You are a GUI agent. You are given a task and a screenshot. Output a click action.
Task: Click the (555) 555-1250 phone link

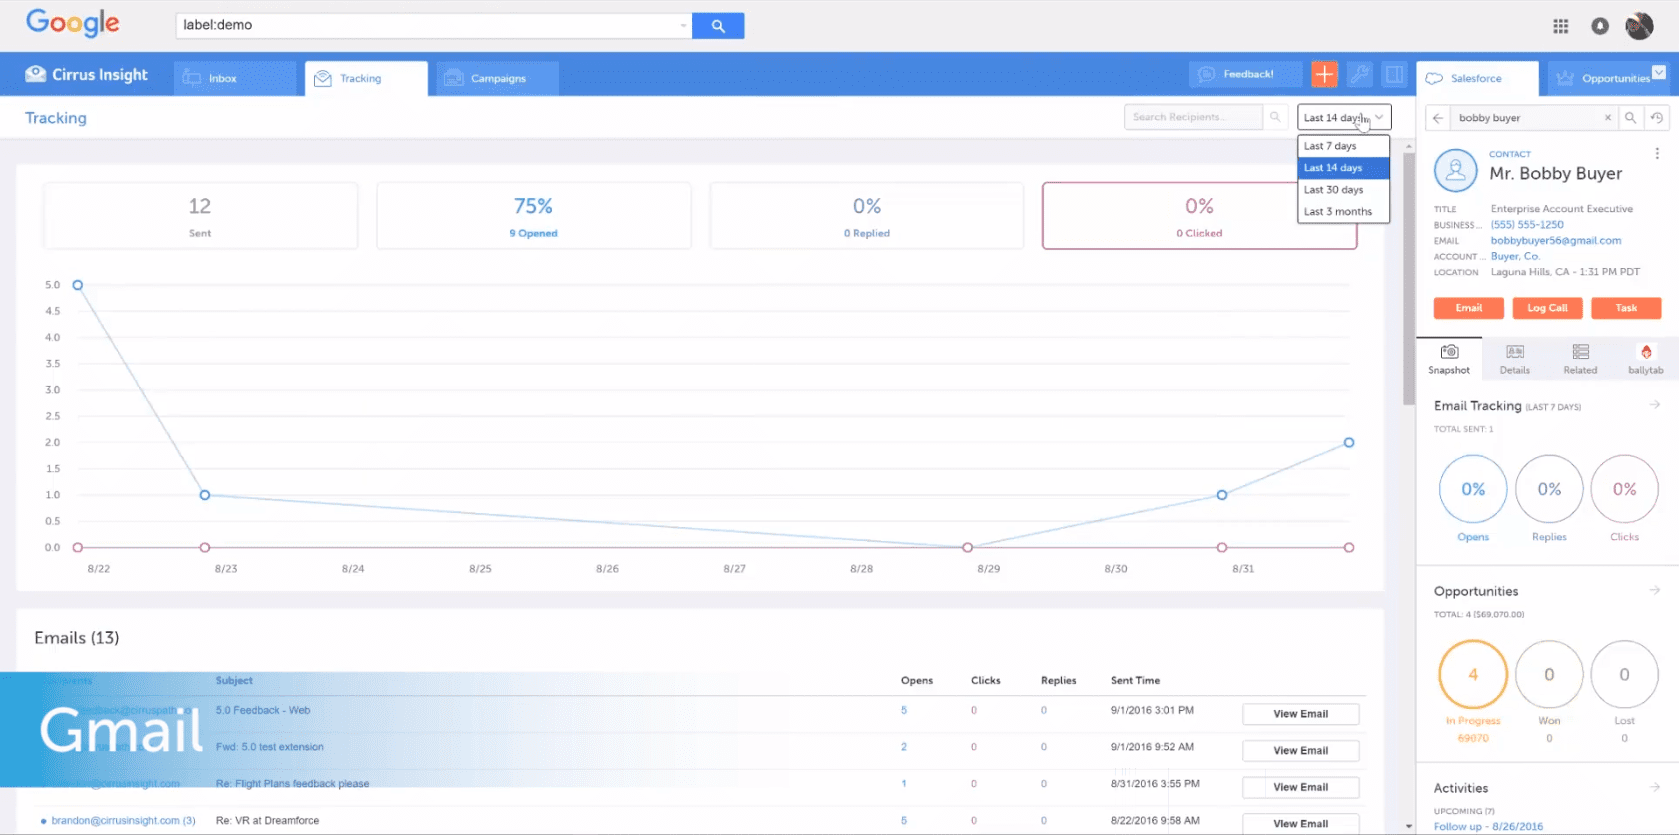click(x=1527, y=225)
